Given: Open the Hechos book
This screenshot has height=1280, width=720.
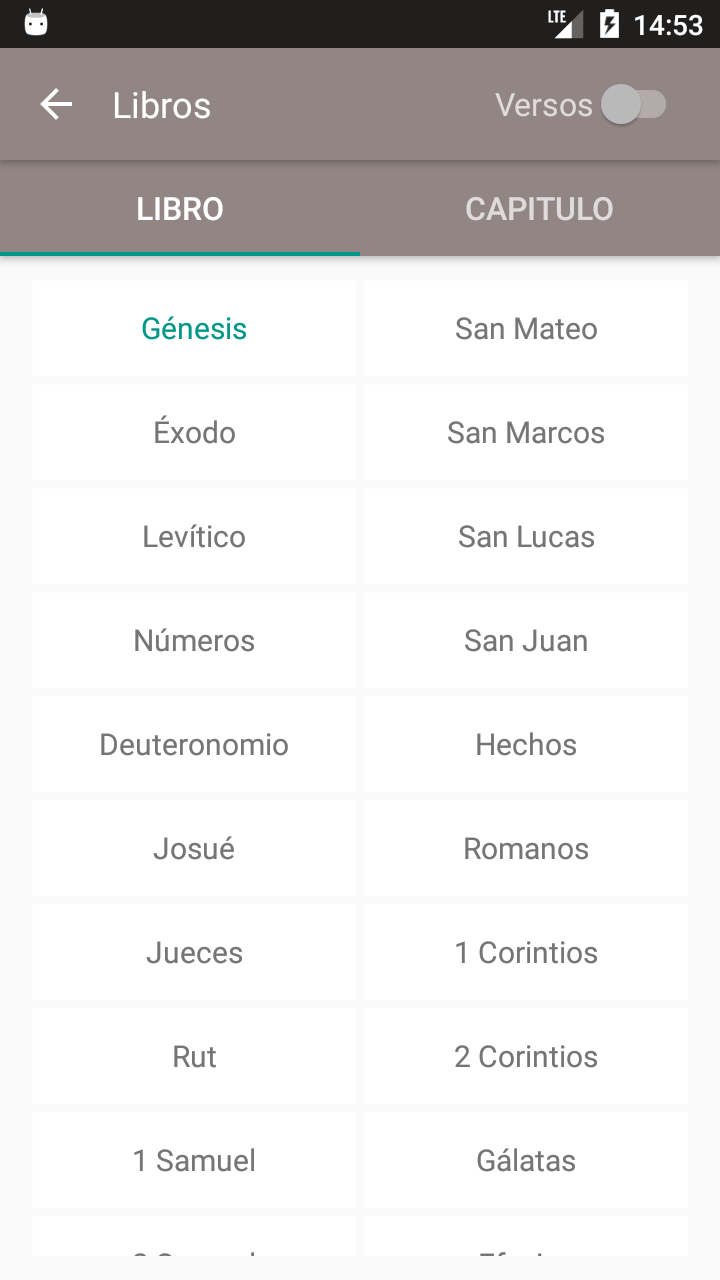Looking at the screenshot, I should click(526, 745).
